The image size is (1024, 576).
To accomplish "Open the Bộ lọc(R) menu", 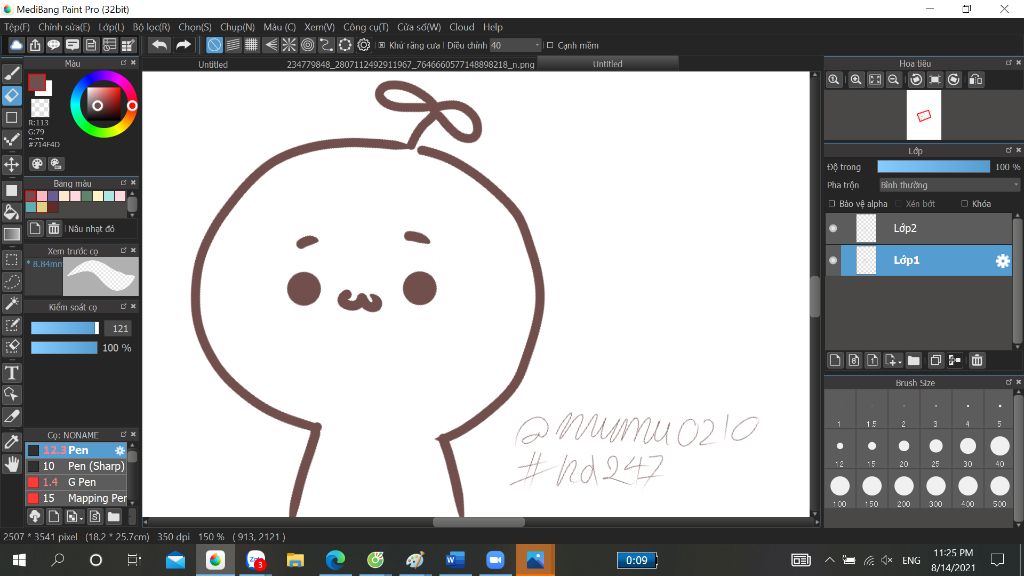I will click(x=152, y=27).
